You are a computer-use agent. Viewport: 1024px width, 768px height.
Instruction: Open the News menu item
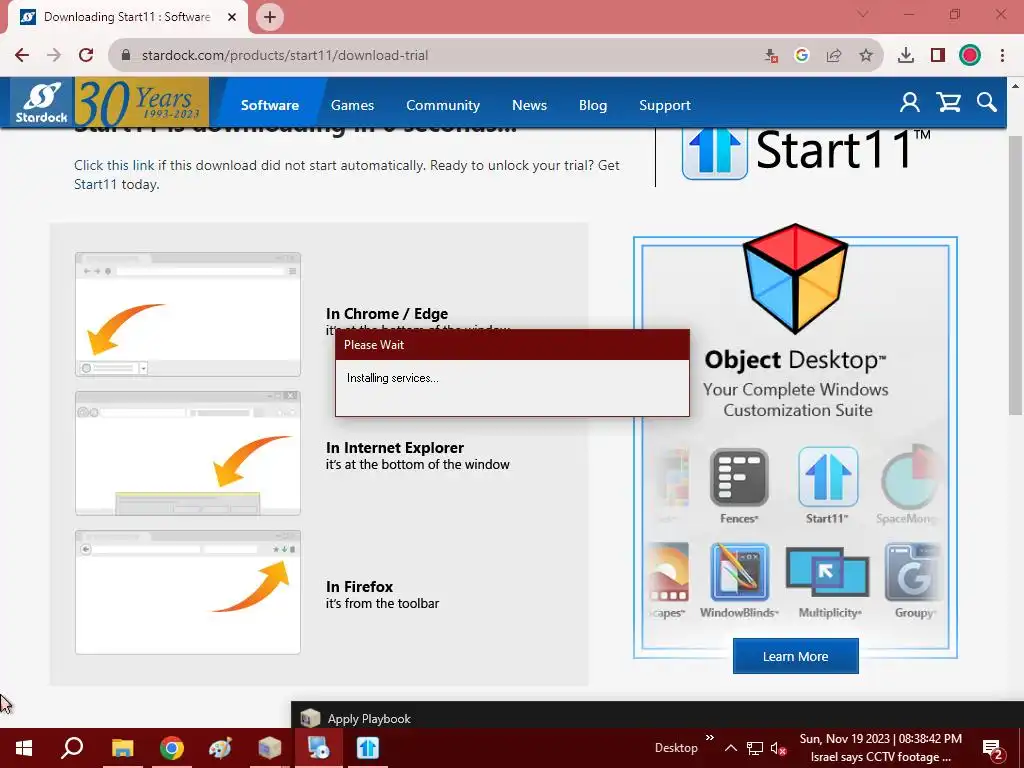click(529, 105)
